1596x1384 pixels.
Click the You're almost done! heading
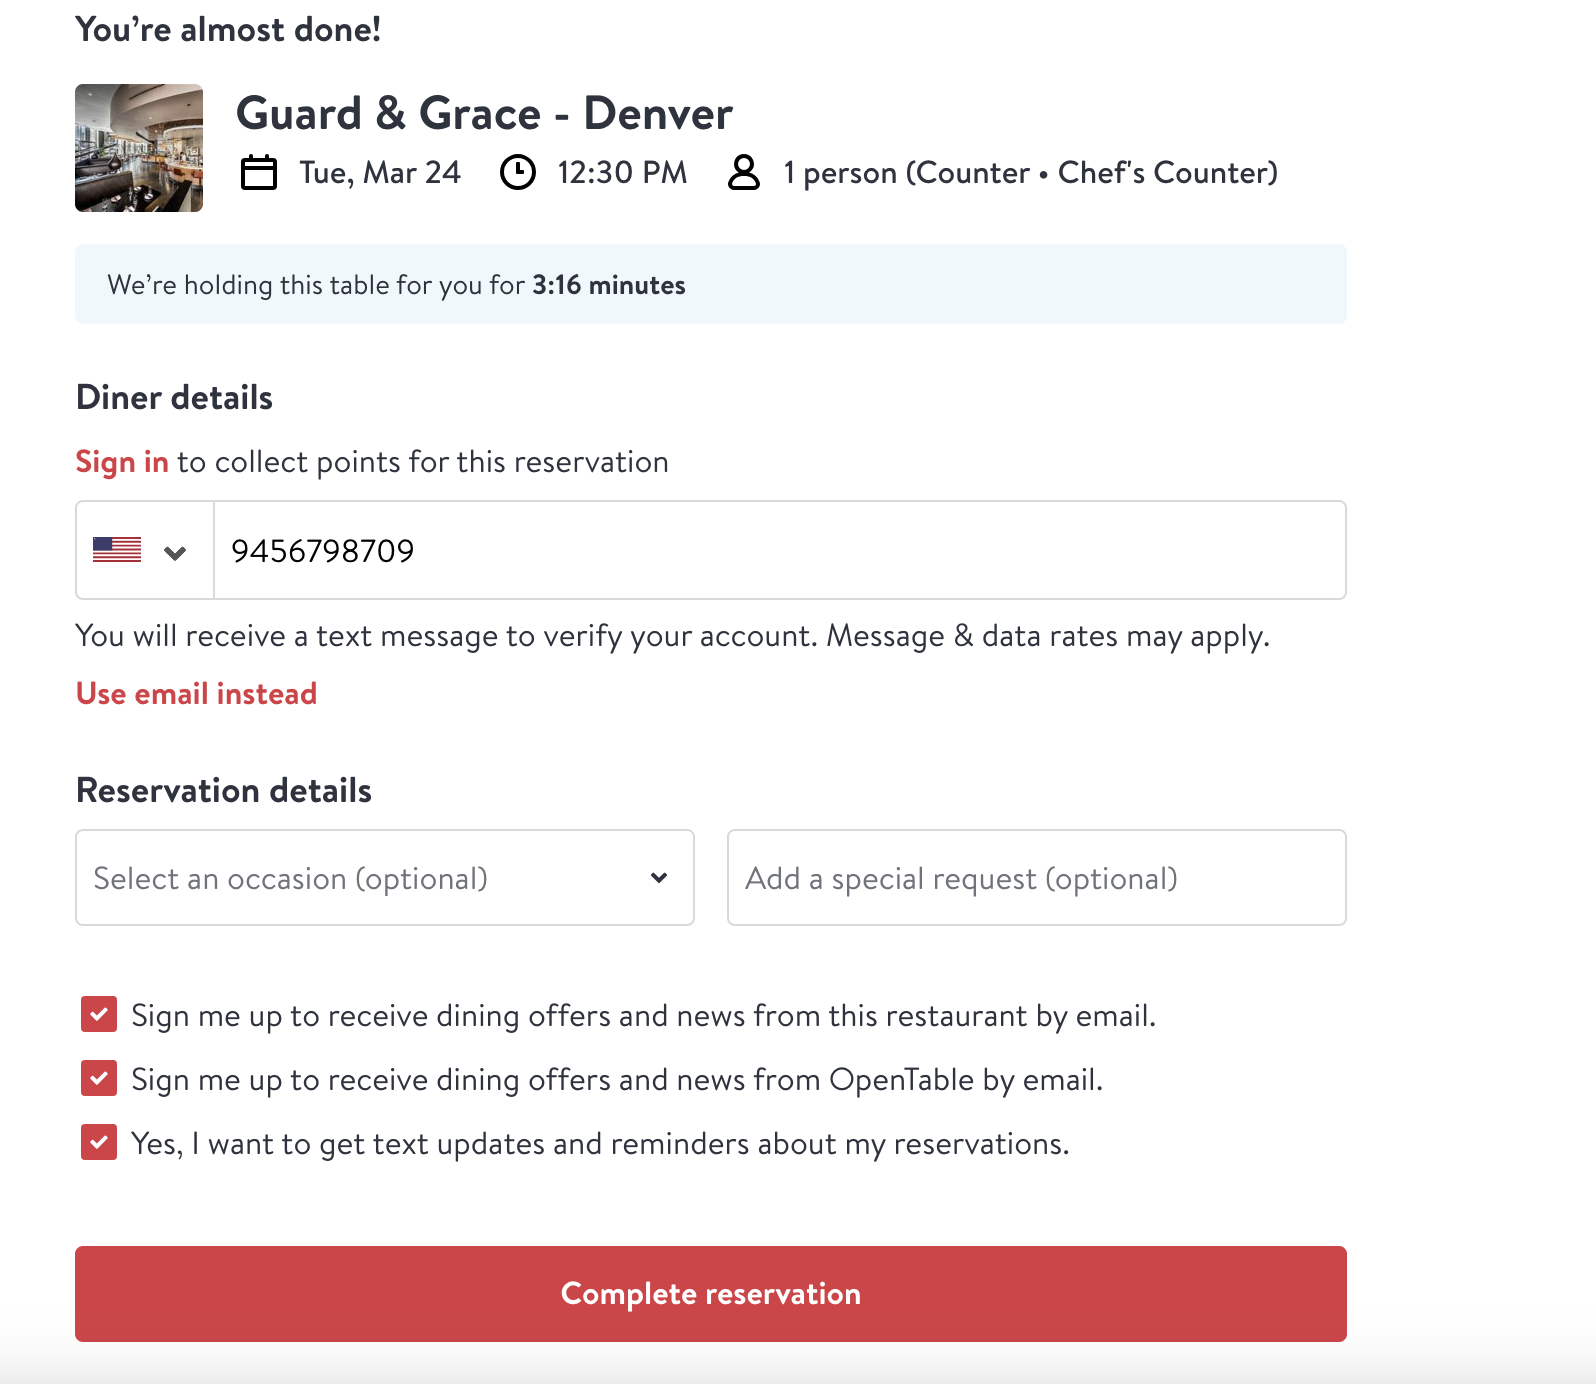coord(228,30)
